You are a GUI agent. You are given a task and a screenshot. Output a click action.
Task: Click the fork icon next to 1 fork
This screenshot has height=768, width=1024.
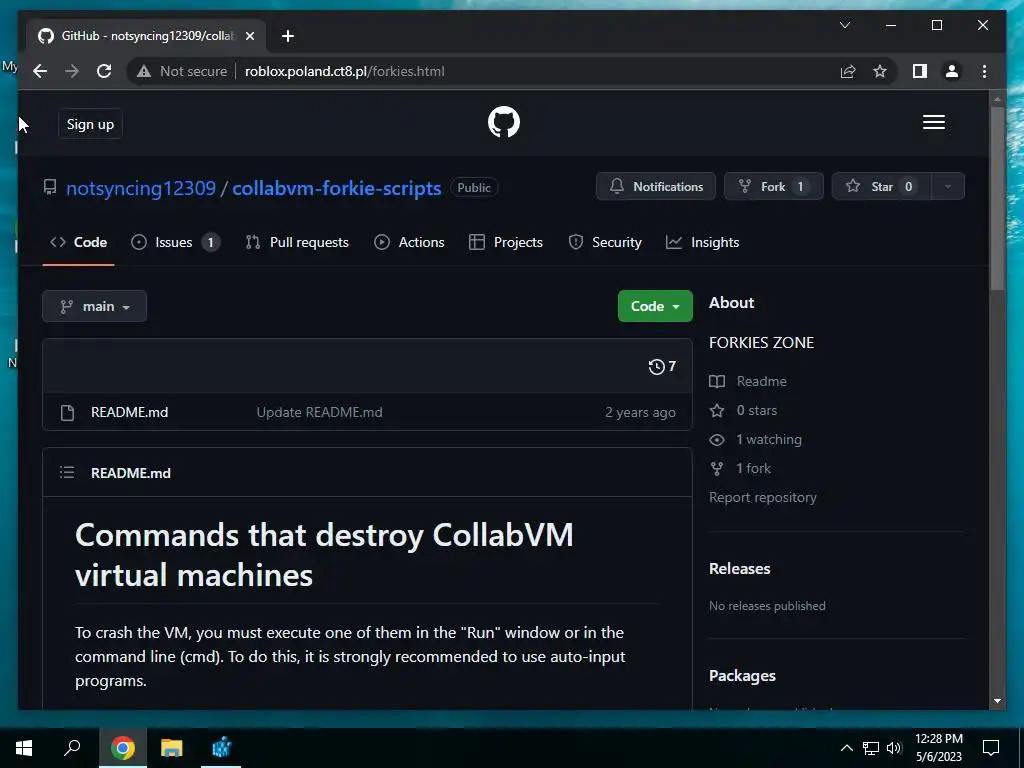click(717, 468)
